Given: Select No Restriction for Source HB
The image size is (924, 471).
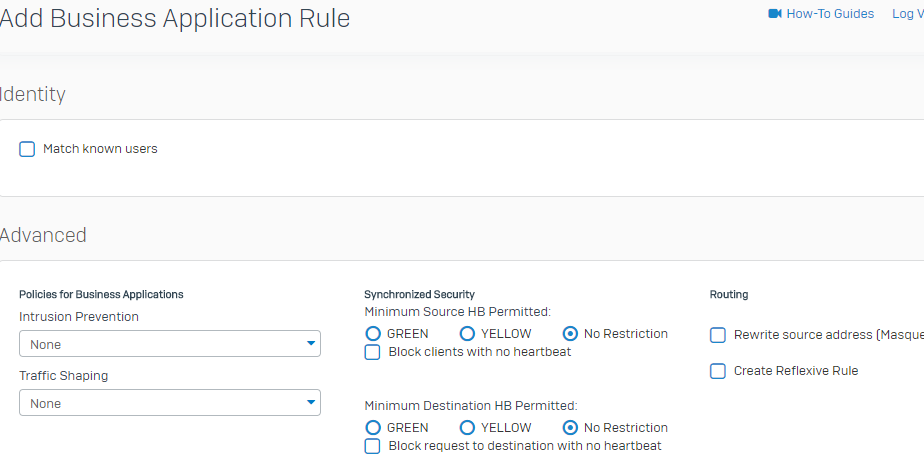Looking at the screenshot, I should pyautogui.click(x=570, y=334).
